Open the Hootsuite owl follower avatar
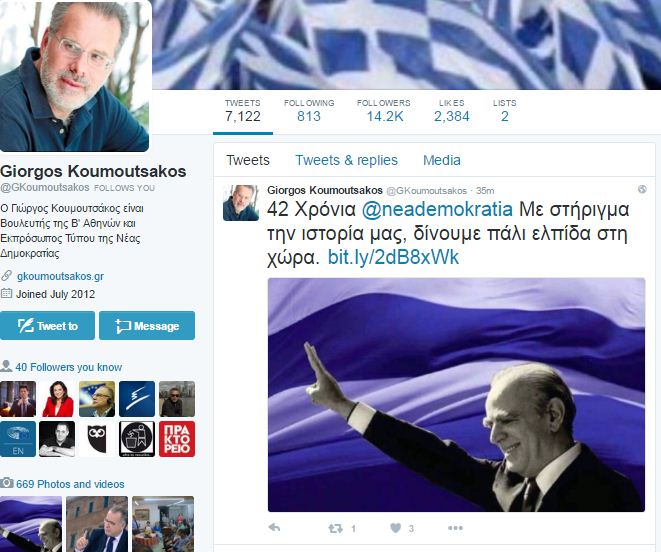 (97, 439)
